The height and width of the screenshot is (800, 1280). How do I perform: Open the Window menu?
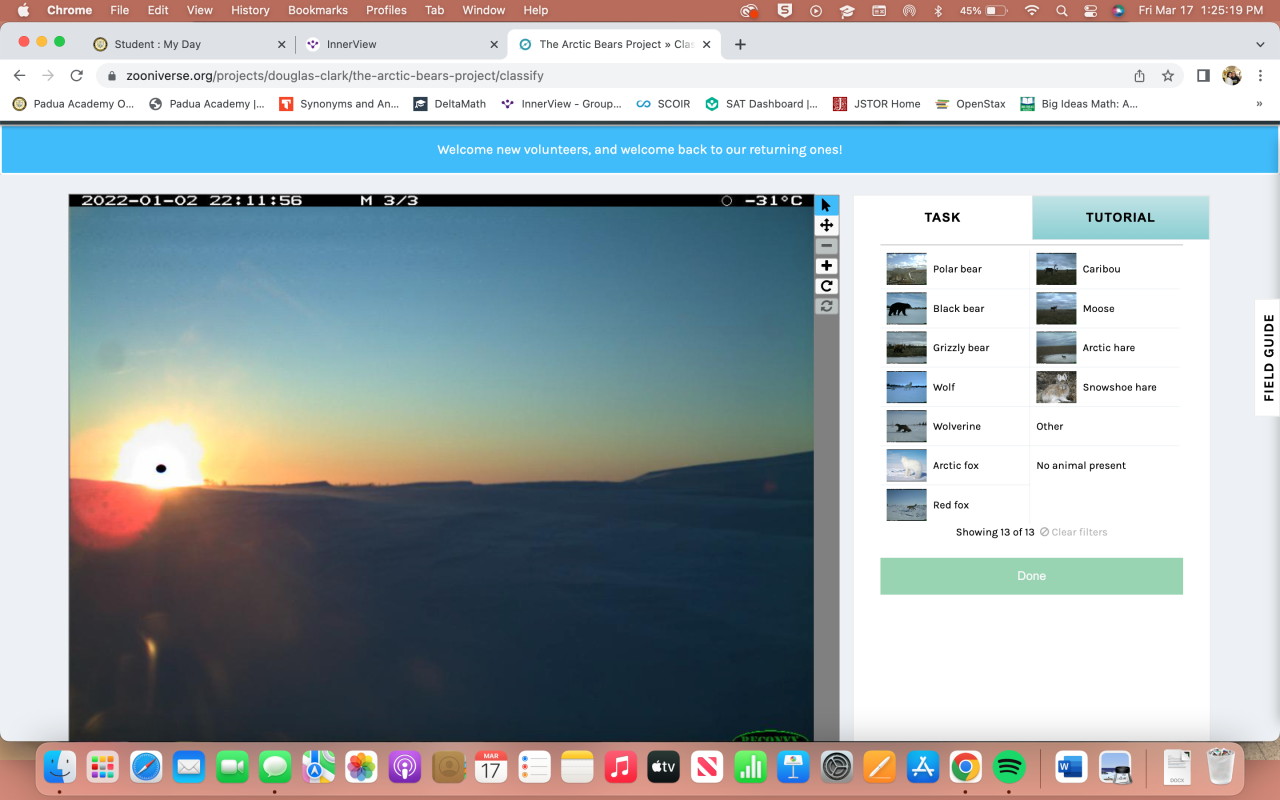pos(483,10)
